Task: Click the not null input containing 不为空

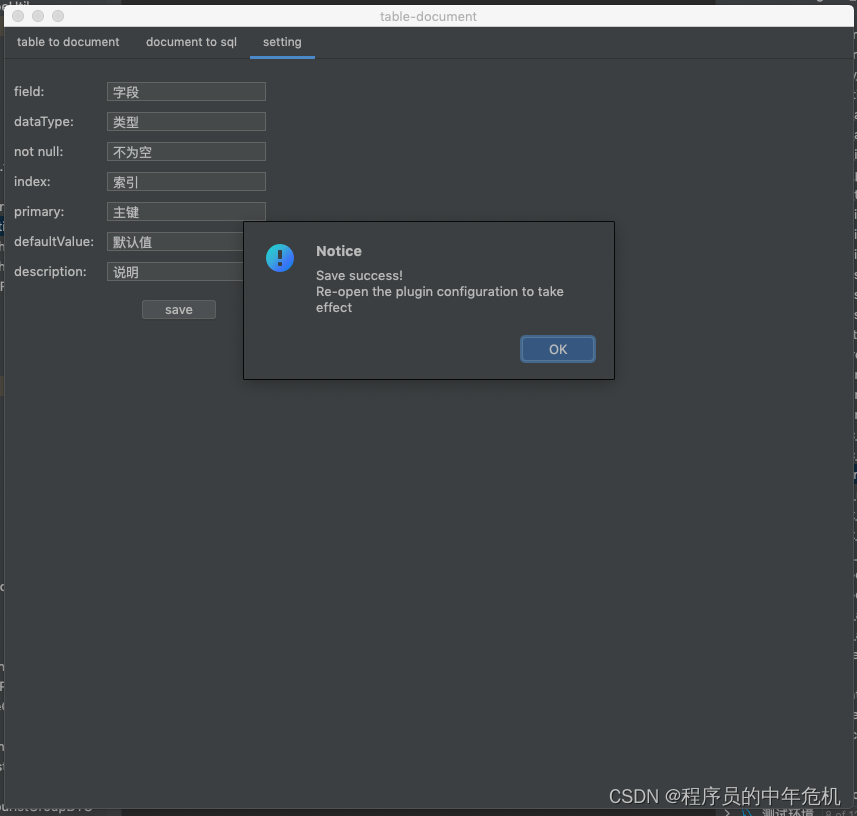Action: pos(186,151)
